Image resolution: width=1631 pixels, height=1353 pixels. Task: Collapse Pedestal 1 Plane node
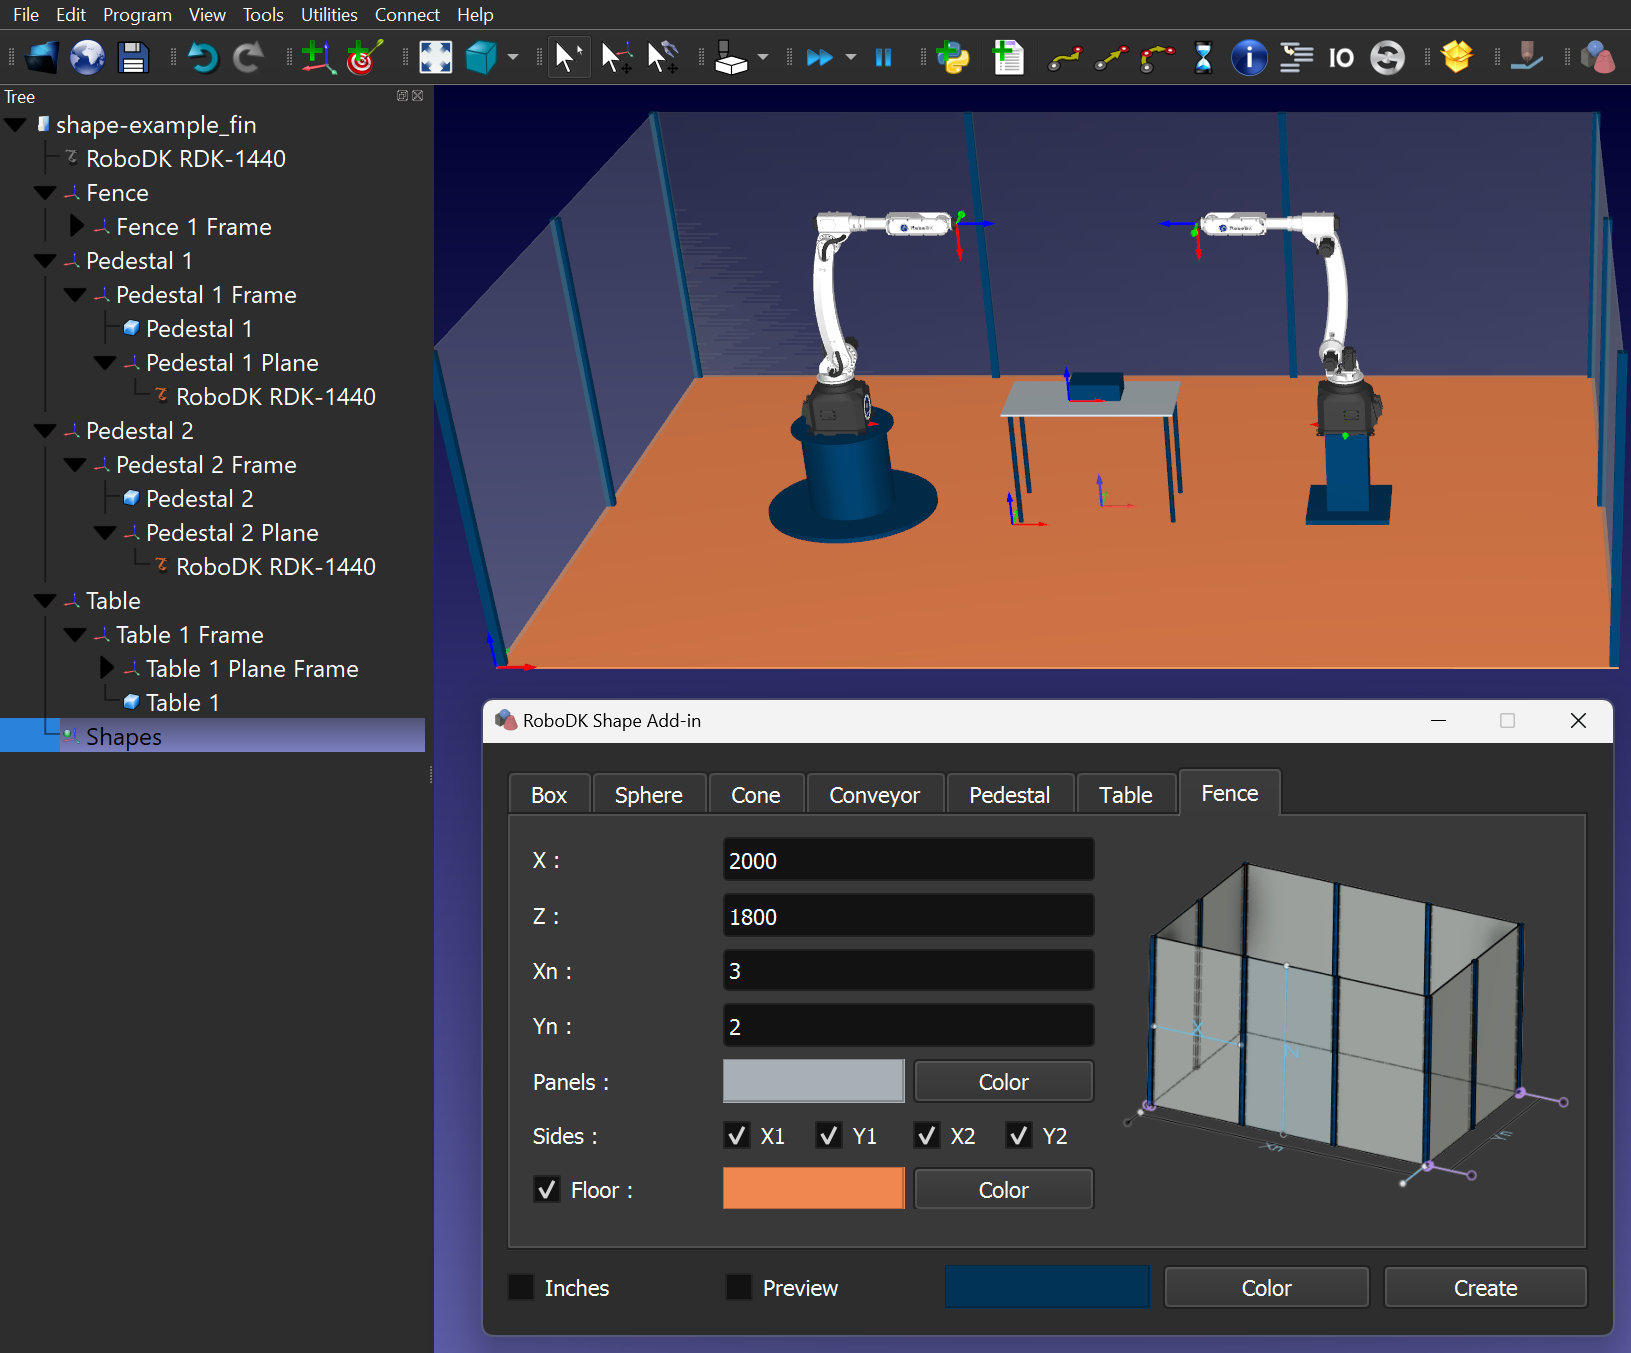click(105, 362)
